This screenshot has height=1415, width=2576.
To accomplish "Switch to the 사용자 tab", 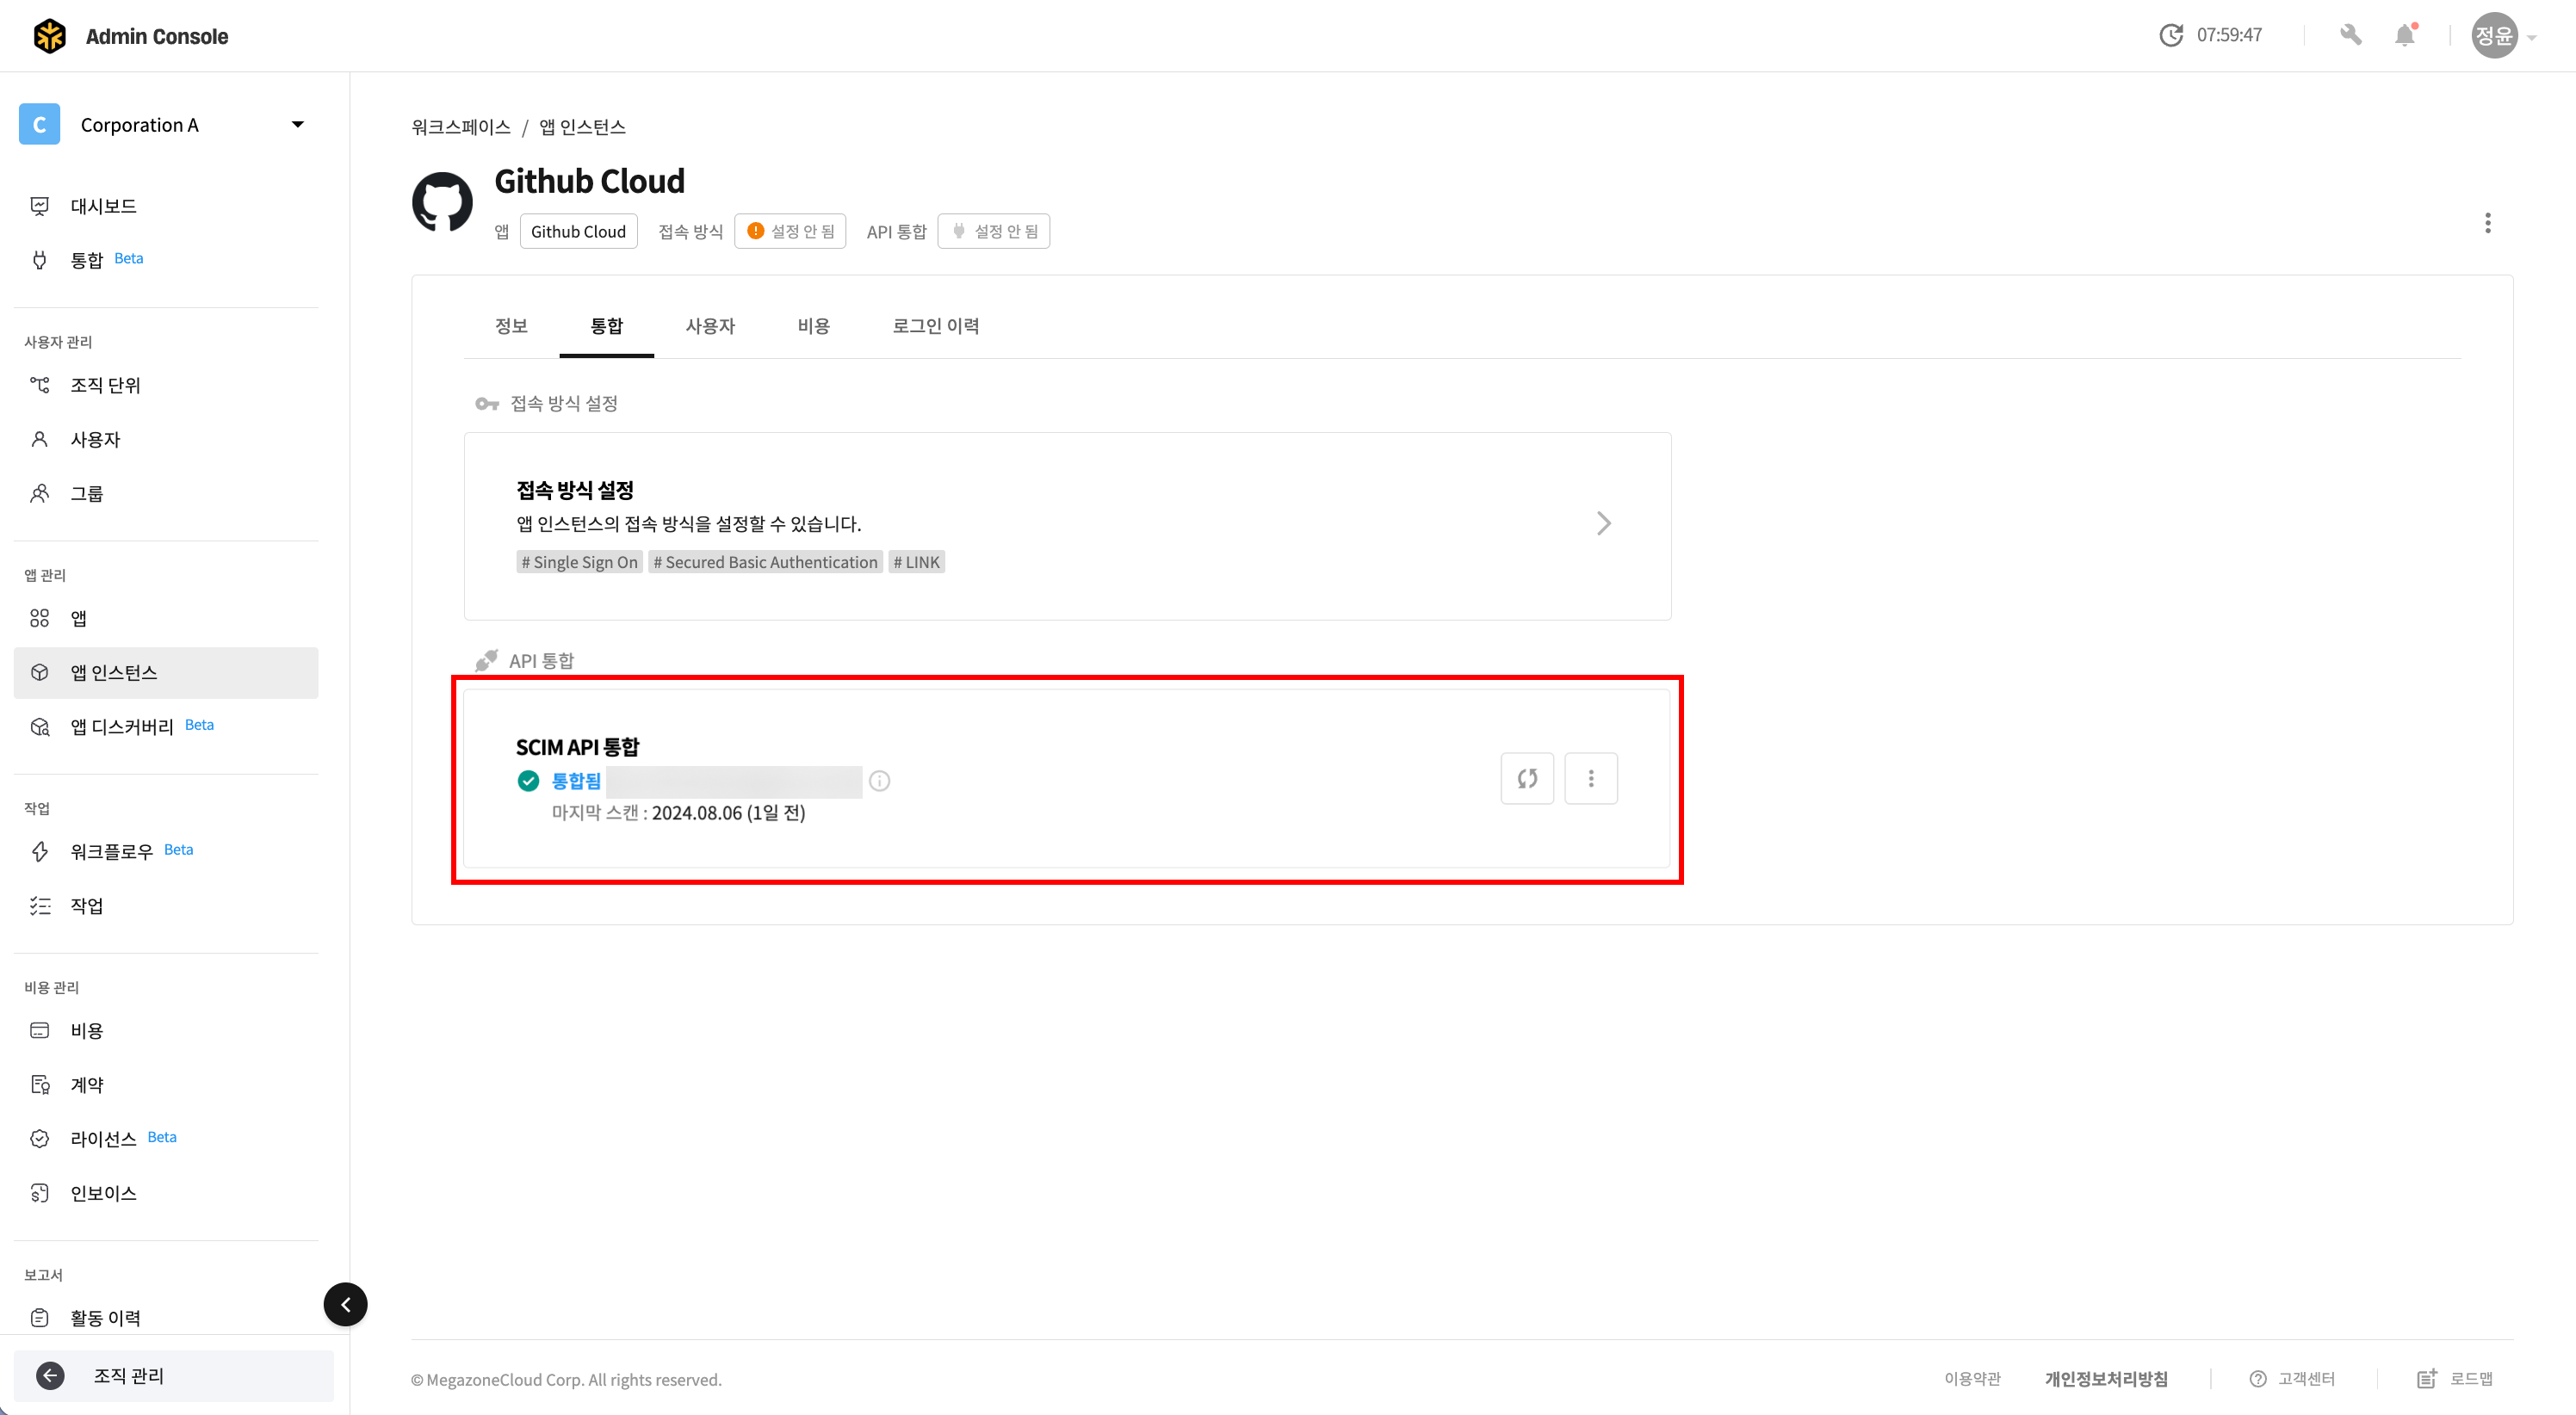I will click(x=710, y=326).
